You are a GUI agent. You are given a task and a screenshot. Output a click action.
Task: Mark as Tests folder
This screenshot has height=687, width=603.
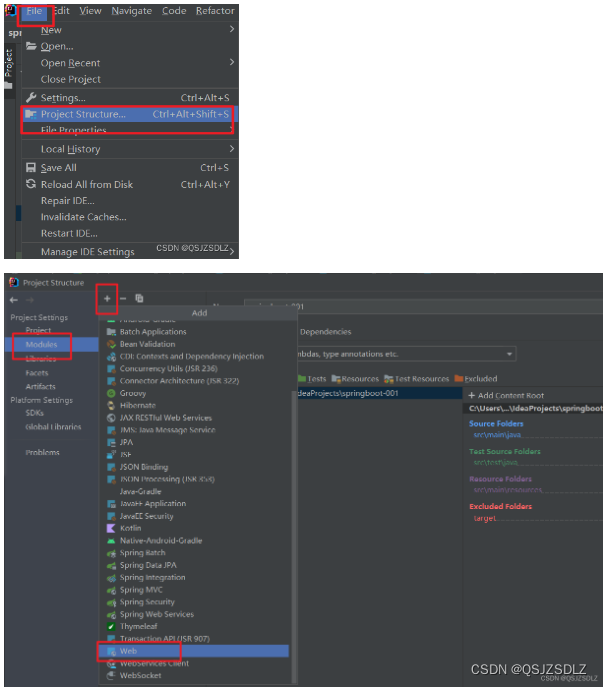(x=312, y=379)
